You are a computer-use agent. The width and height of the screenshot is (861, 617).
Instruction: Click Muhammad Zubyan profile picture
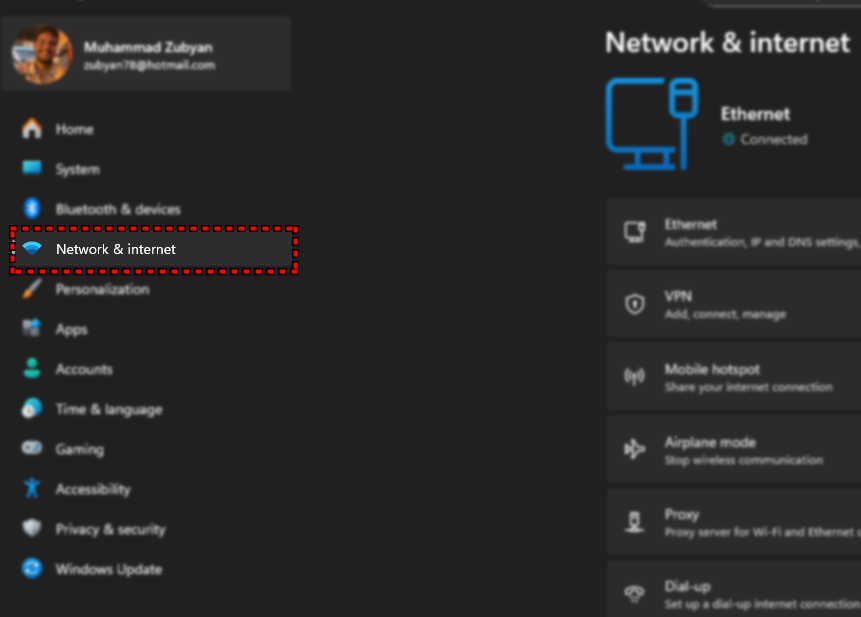(x=42, y=54)
